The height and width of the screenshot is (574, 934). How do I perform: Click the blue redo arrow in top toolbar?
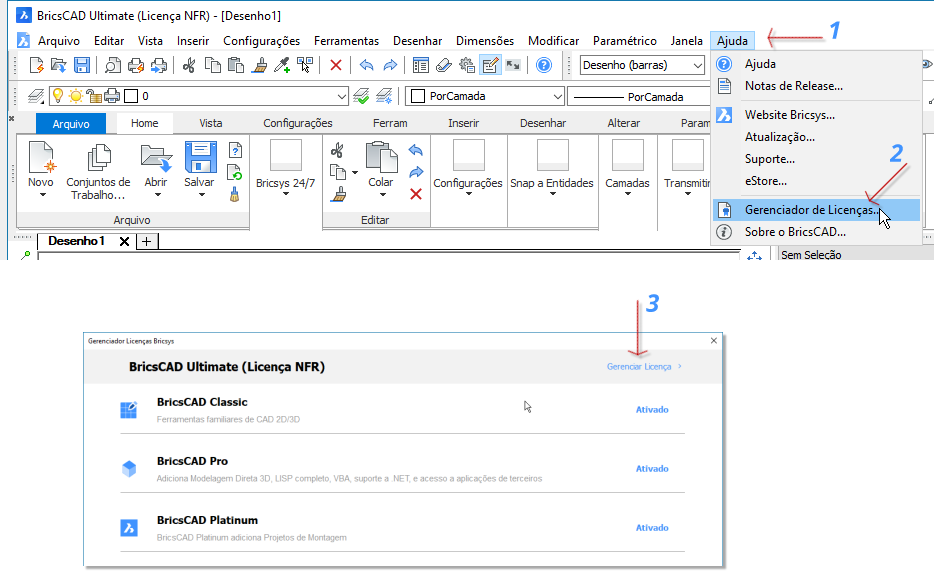[x=390, y=65]
